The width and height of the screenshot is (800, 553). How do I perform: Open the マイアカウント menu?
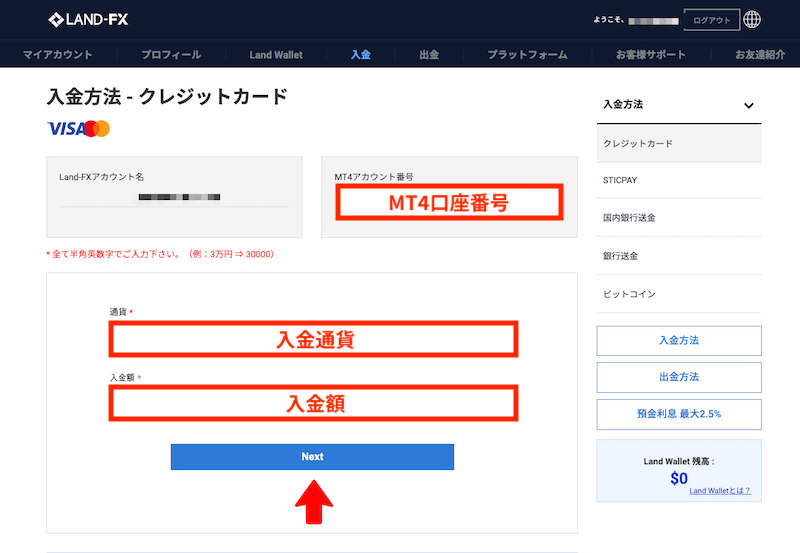click(x=58, y=55)
